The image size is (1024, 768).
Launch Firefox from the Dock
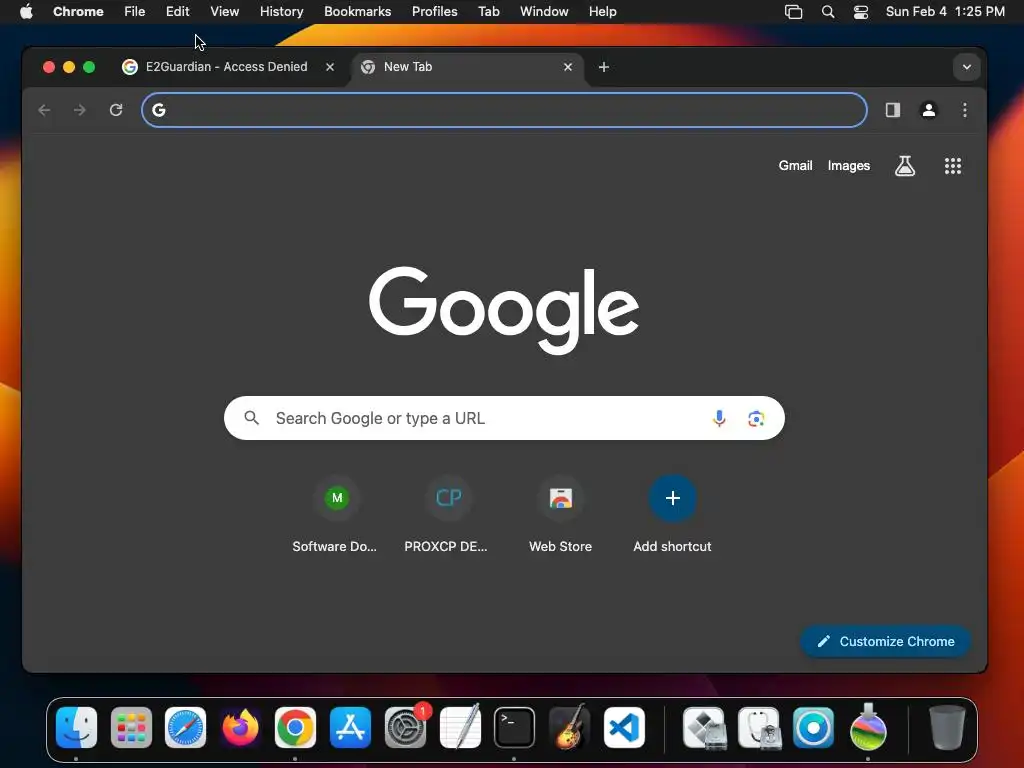(240, 728)
